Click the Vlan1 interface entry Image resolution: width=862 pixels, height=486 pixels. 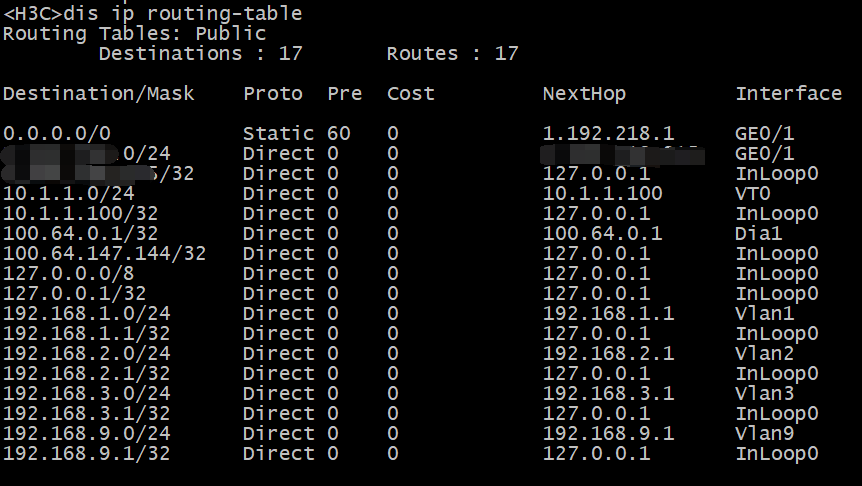pos(764,313)
